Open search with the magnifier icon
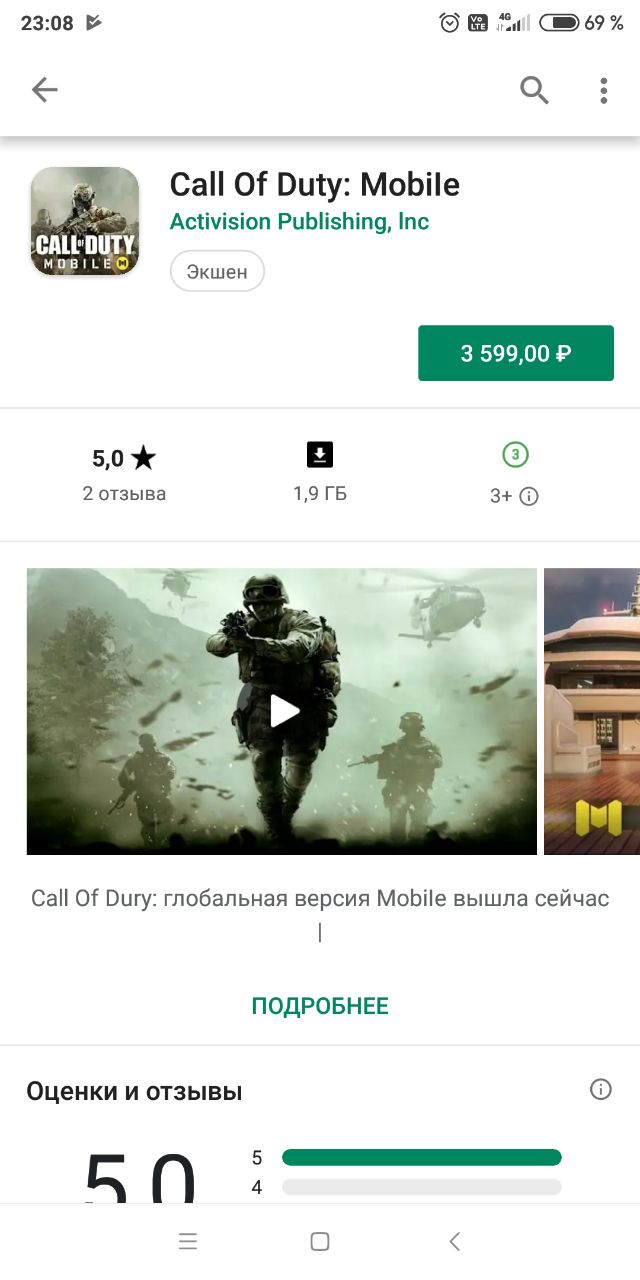Screen dimensions: 640x1280 (x=535, y=90)
